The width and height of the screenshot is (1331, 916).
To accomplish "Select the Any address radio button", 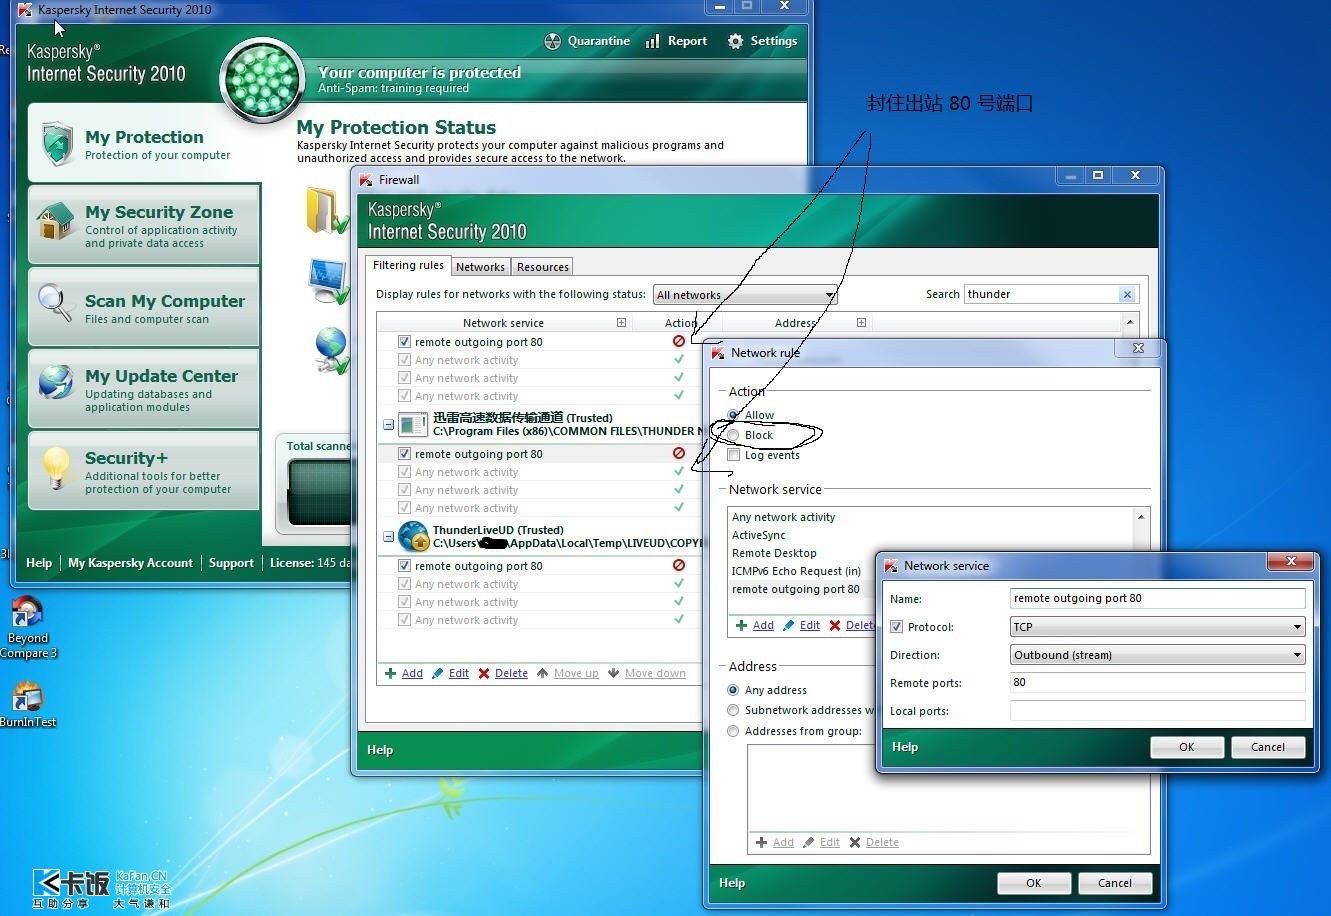I will click(734, 690).
